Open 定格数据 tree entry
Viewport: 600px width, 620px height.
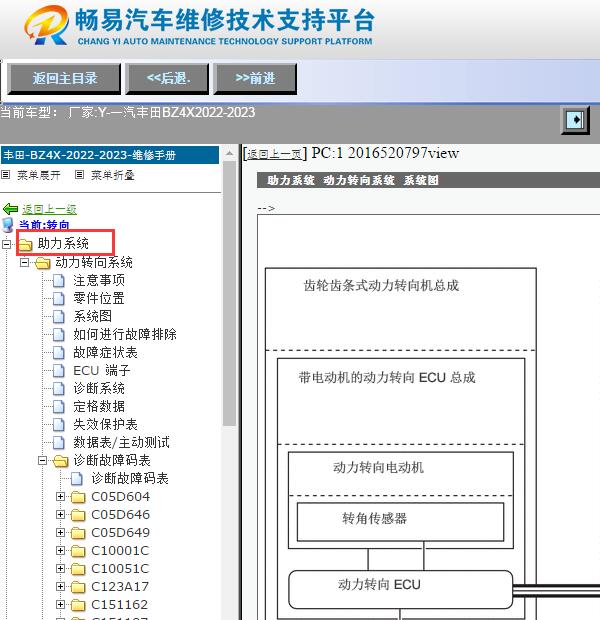[99, 406]
